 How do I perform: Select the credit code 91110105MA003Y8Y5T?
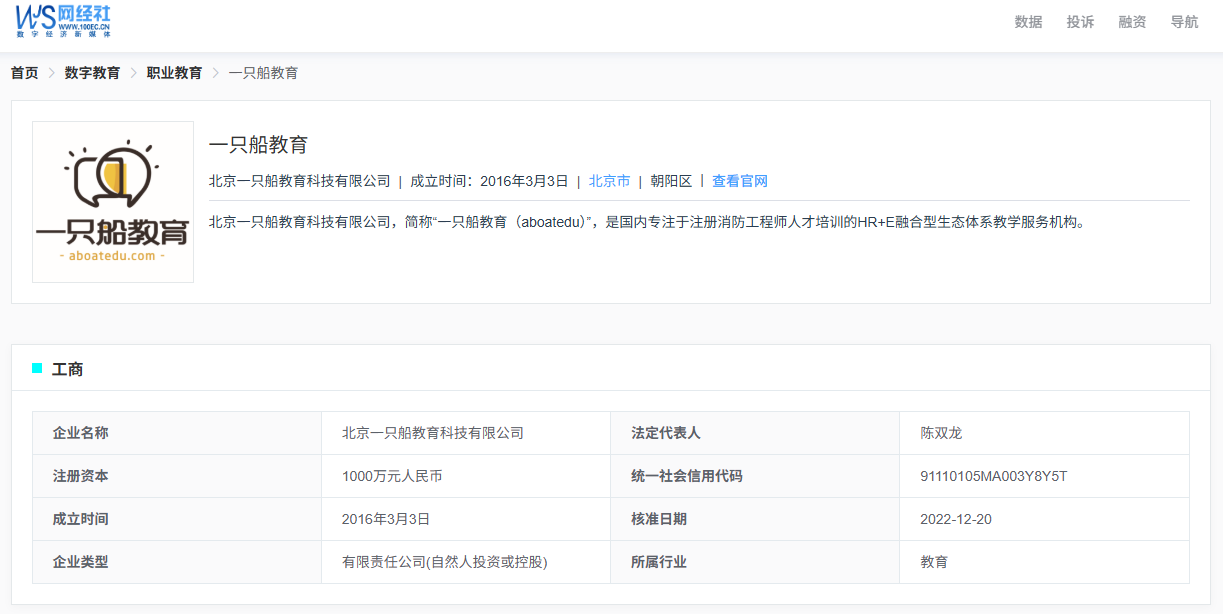tap(994, 476)
